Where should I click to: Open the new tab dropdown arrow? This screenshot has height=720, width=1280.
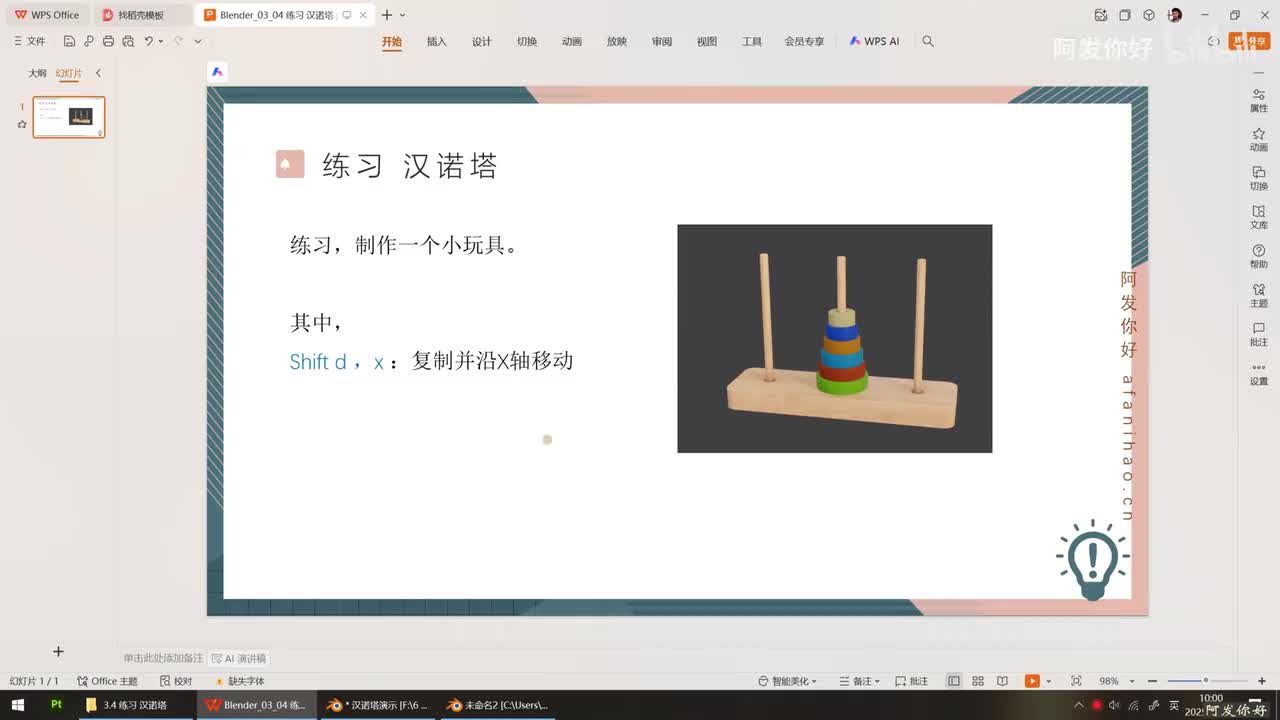point(403,15)
